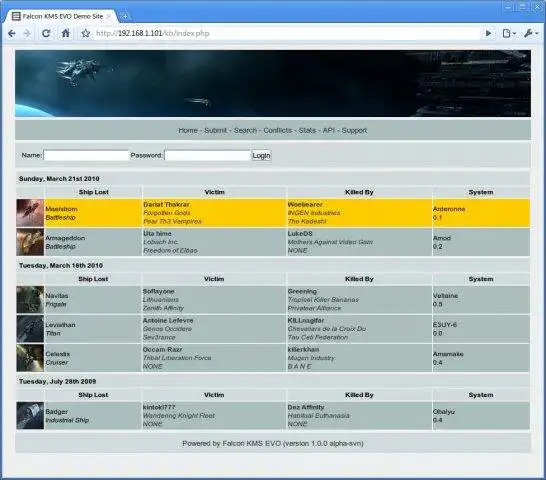Click killer Woebearer
This screenshot has height=480, width=546.
(x=305, y=204)
